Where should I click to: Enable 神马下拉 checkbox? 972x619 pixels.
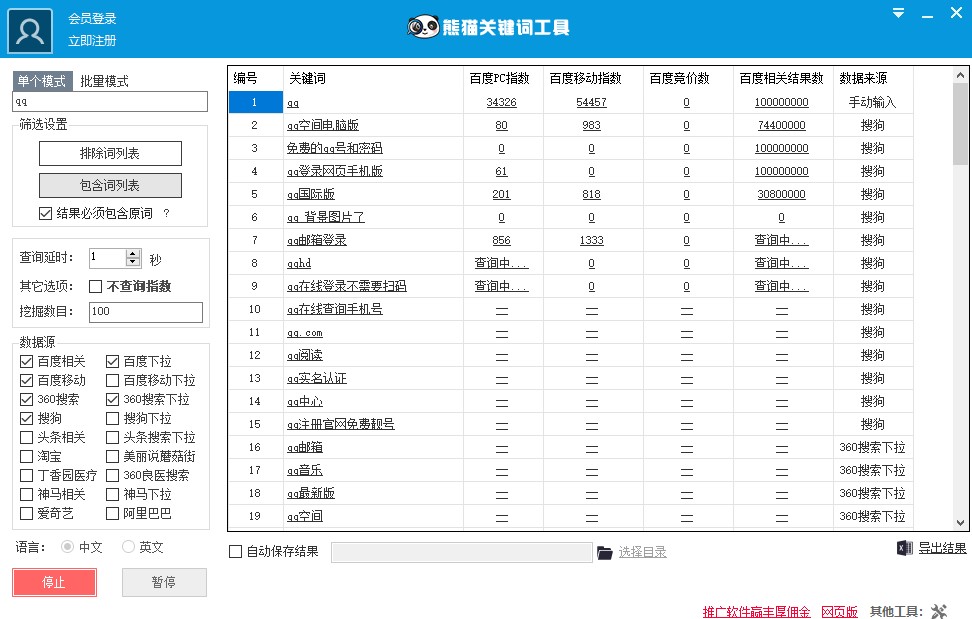coord(112,494)
